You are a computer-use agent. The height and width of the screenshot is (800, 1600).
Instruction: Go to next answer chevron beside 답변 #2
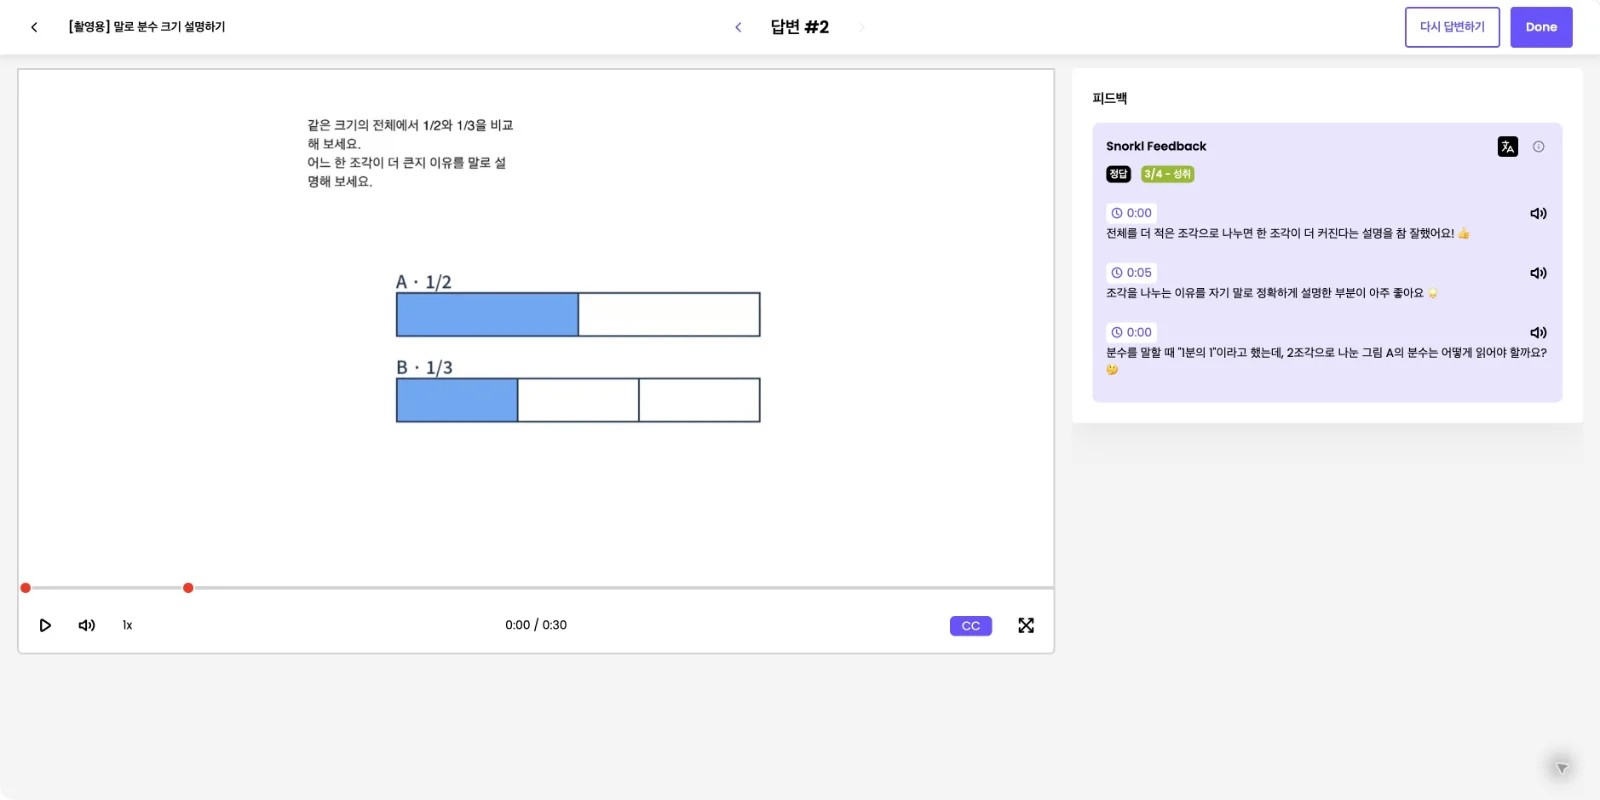[861, 27]
